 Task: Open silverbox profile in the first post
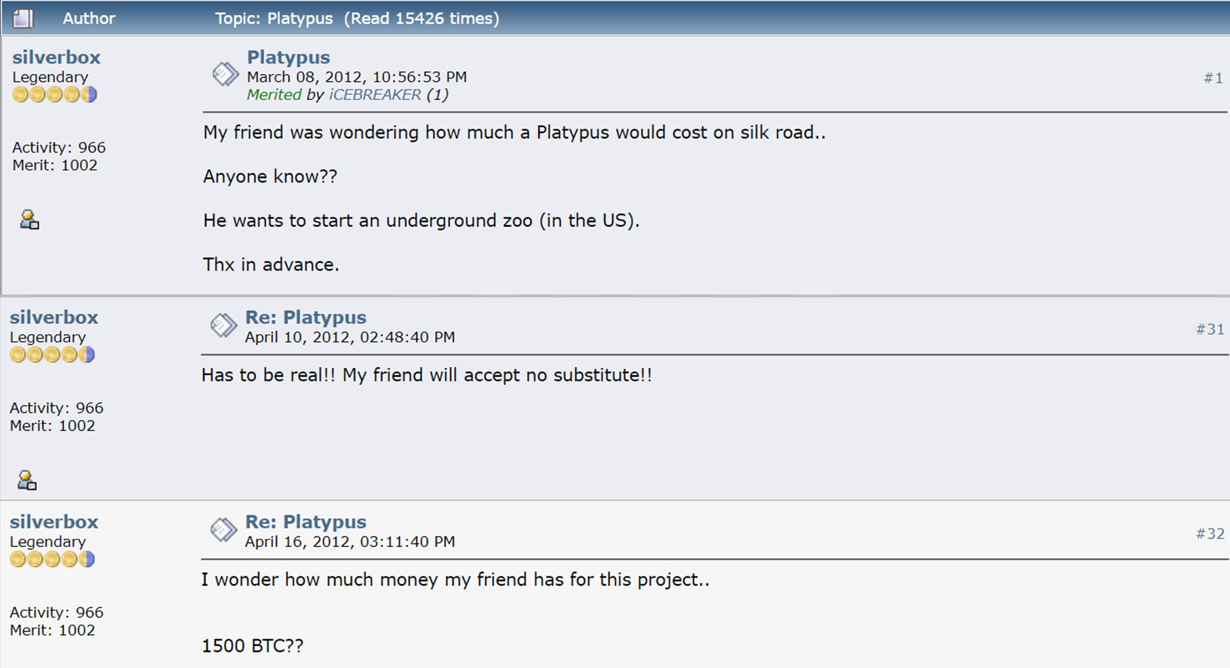pyautogui.click(x=56, y=57)
